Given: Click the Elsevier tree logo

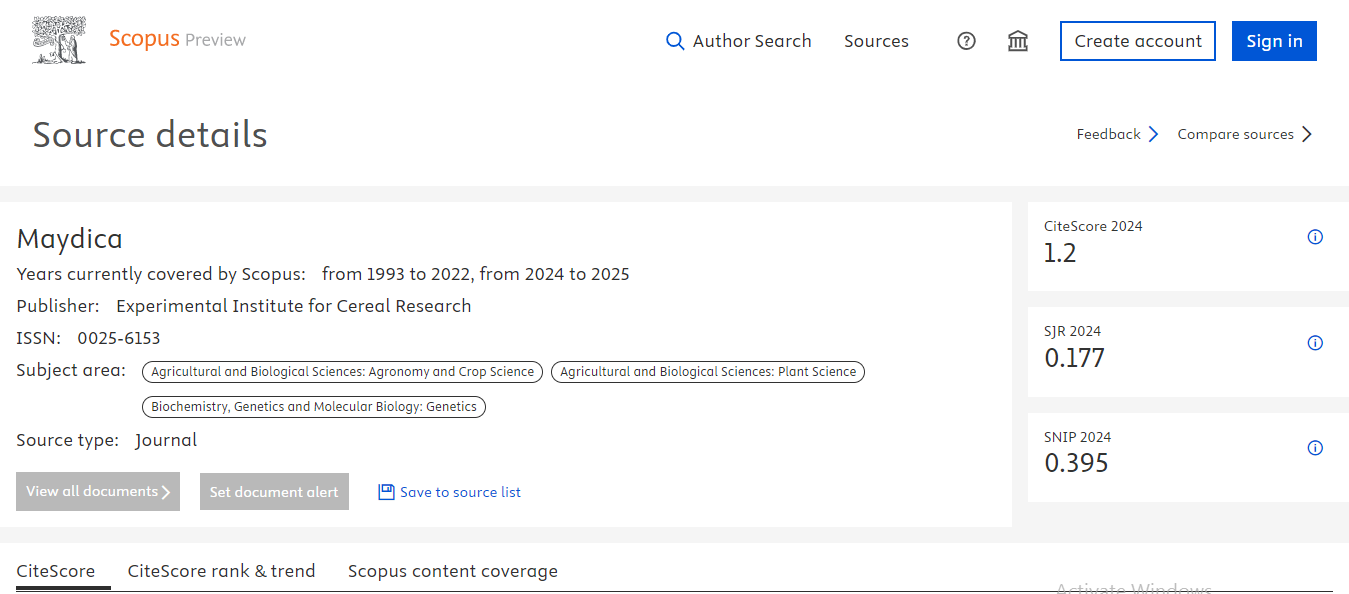Looking at the screenshot, I should point(59,41).
